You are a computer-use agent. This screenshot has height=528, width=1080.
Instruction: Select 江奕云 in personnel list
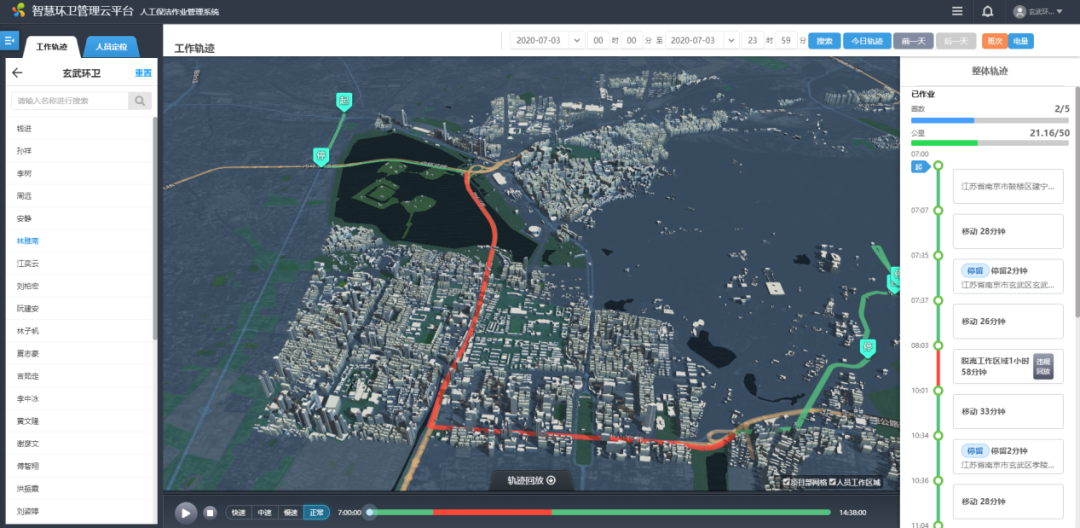pyautogui.click(x=81, y=263)
